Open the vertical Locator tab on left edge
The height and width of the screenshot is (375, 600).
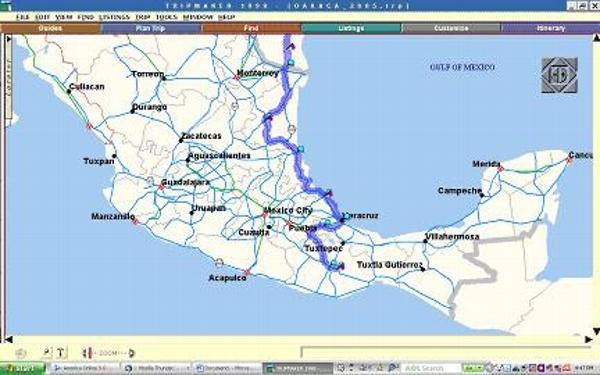tap(8, 81)
